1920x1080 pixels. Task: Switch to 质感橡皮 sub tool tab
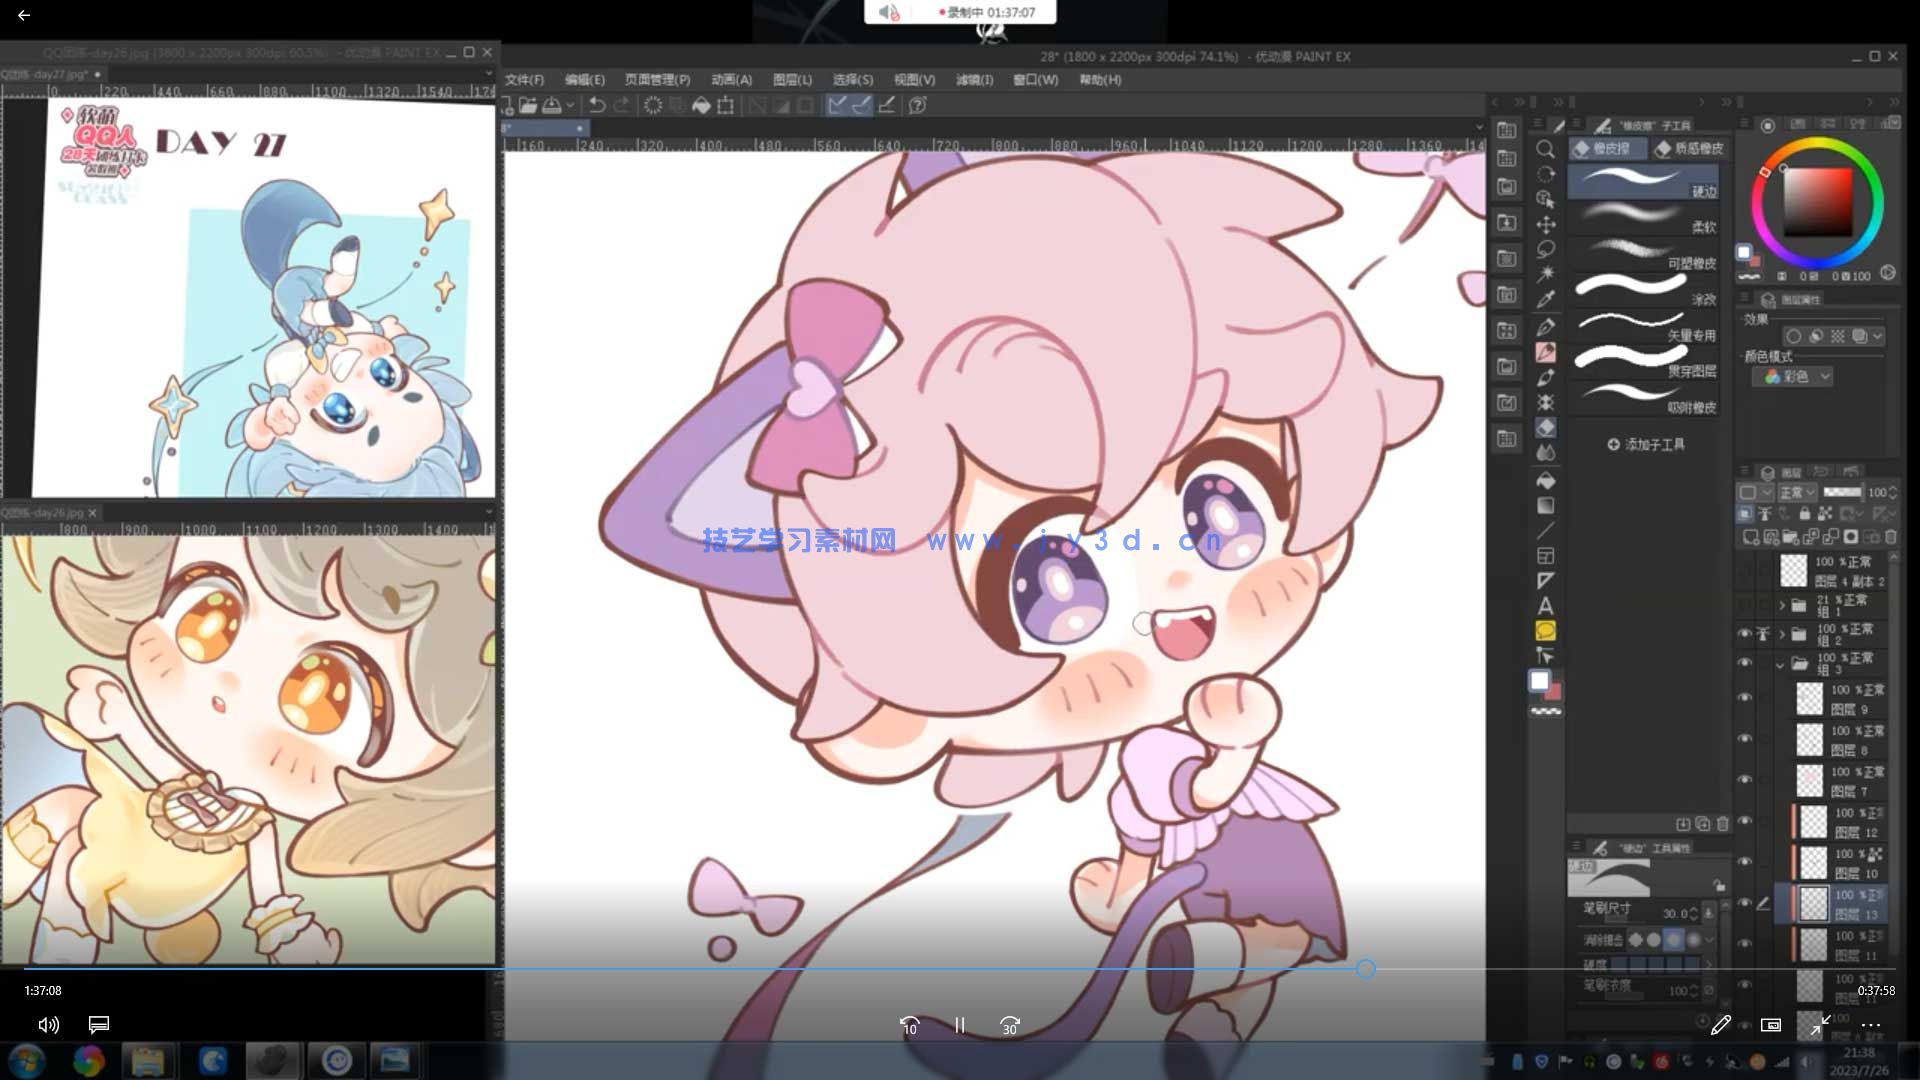pyautogui.click(x=1689, y=149)
